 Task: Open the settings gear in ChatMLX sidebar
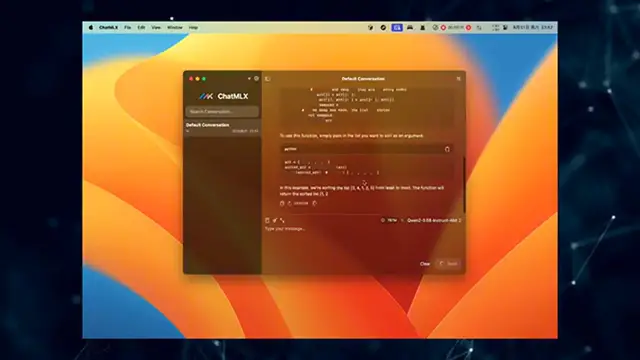pos(256,78)
